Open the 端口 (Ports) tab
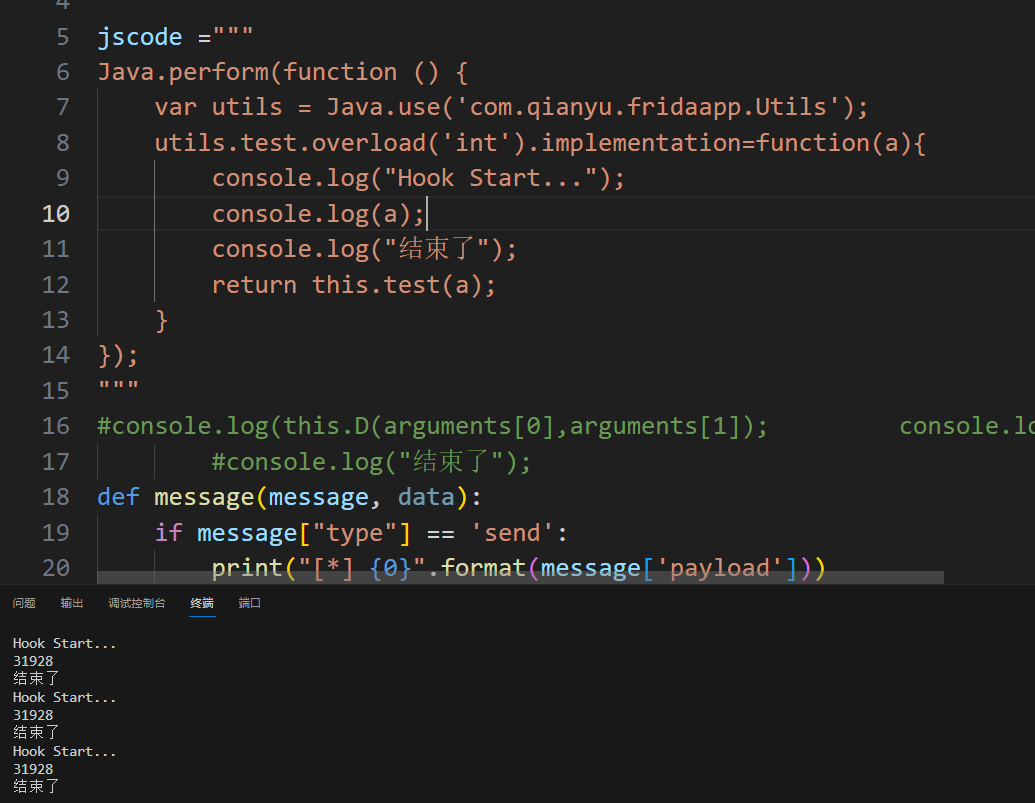1035x803 pixels. pyautogui.click(x=250, y=603)
